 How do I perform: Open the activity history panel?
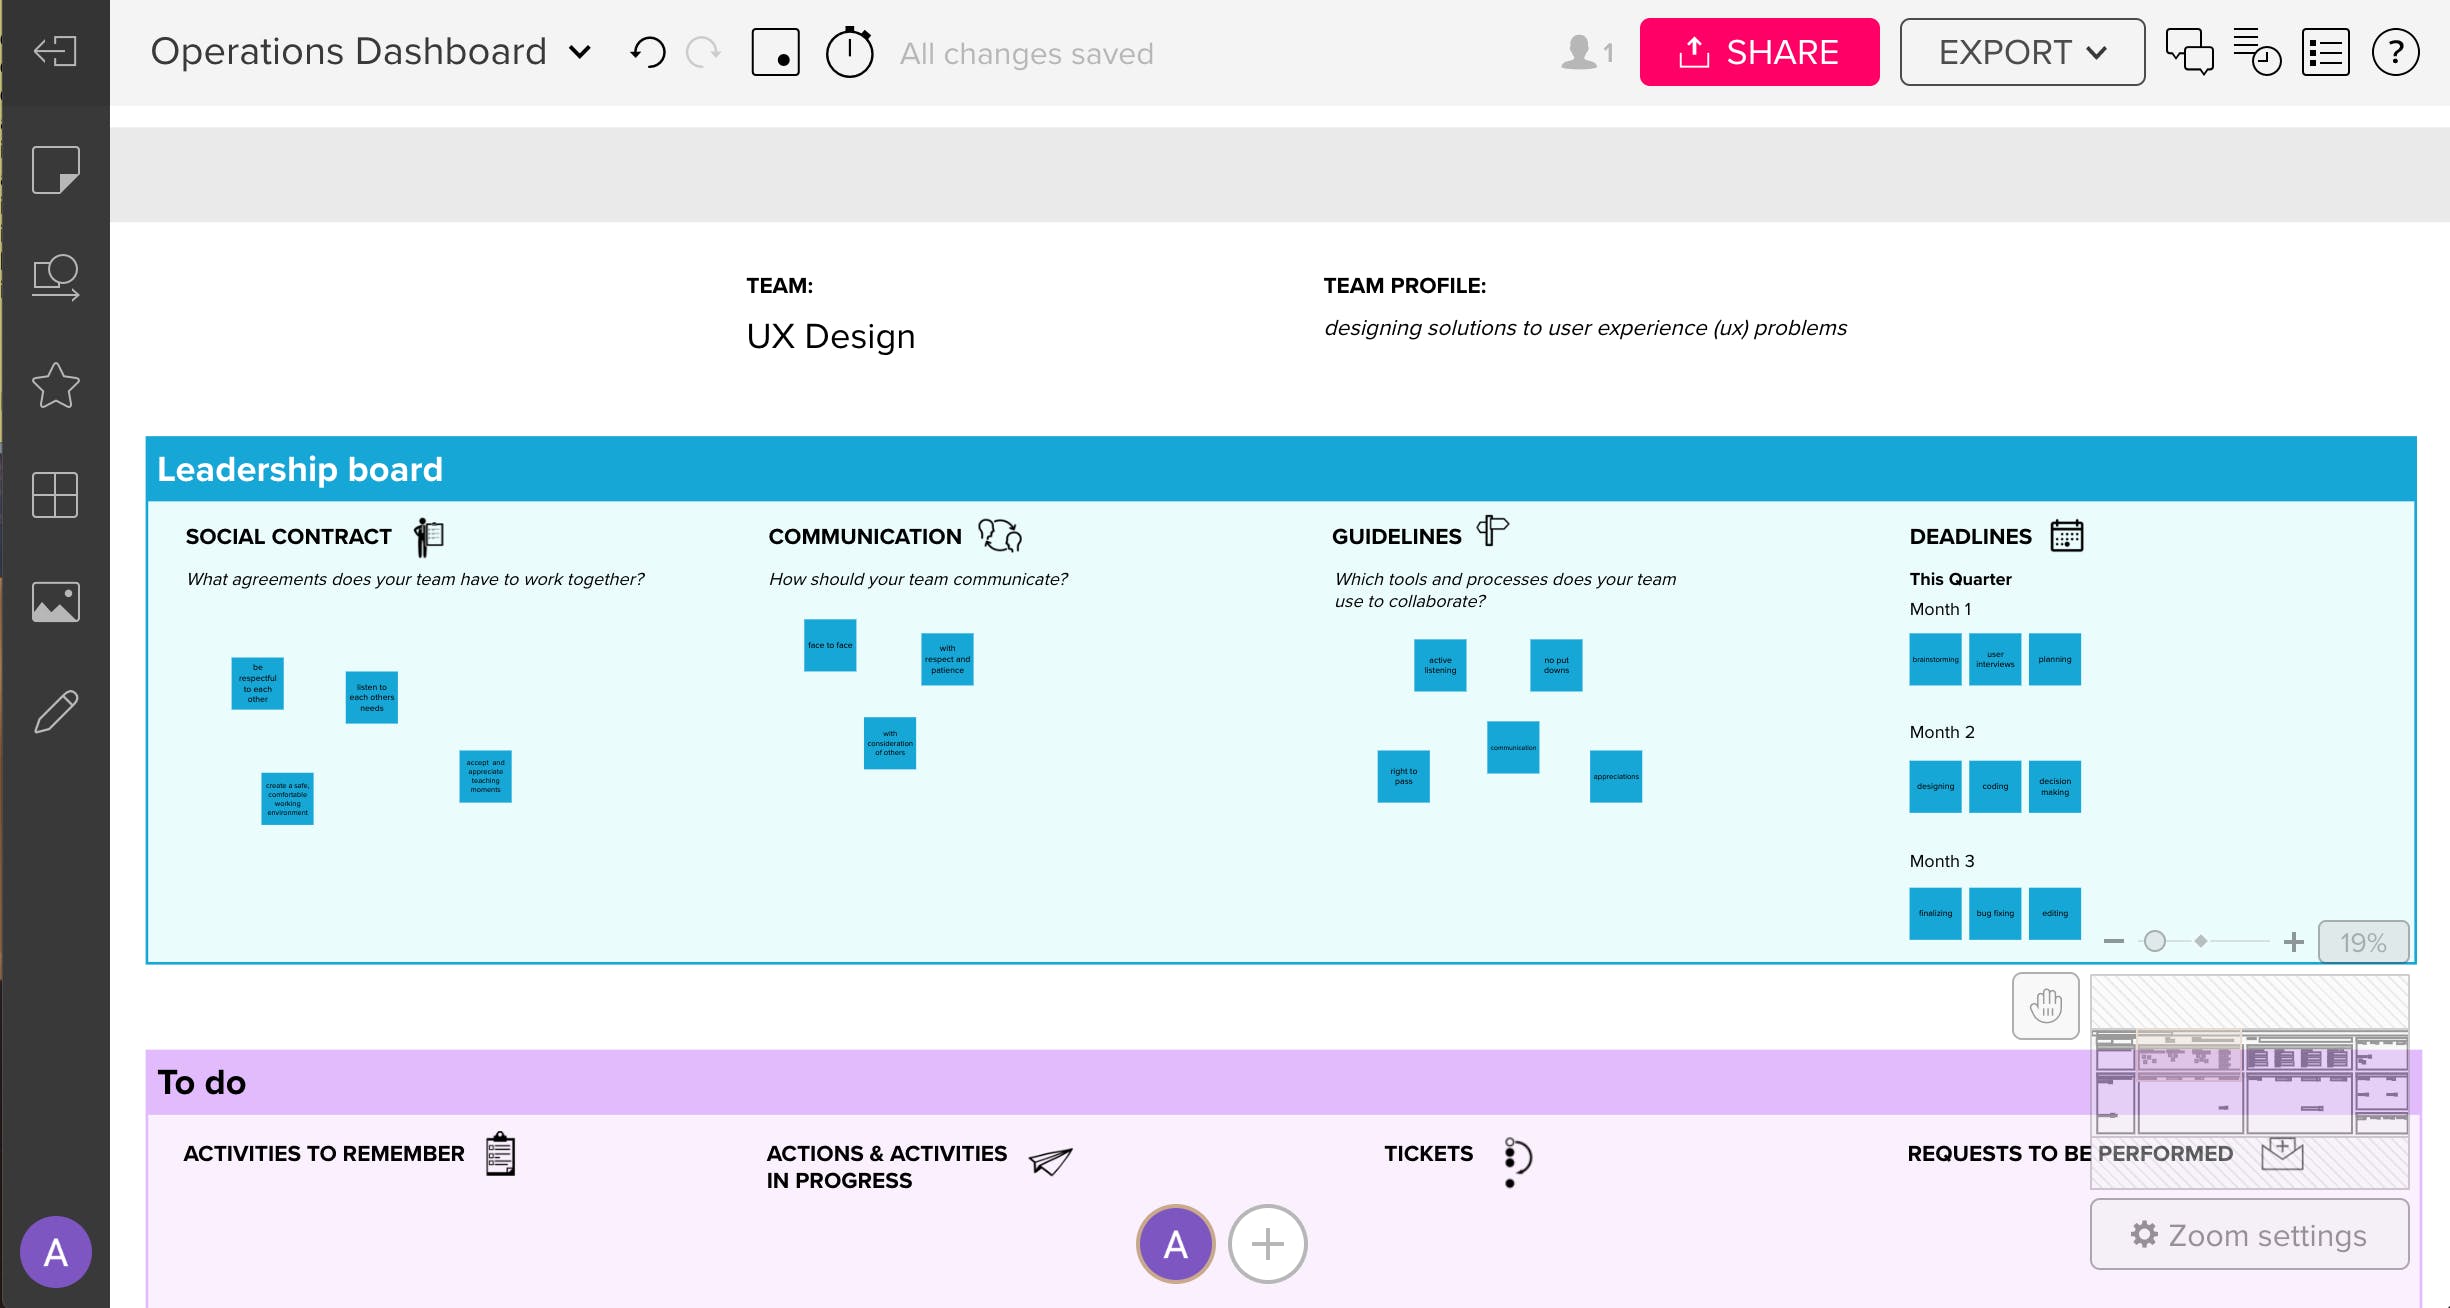[2258, 52]
